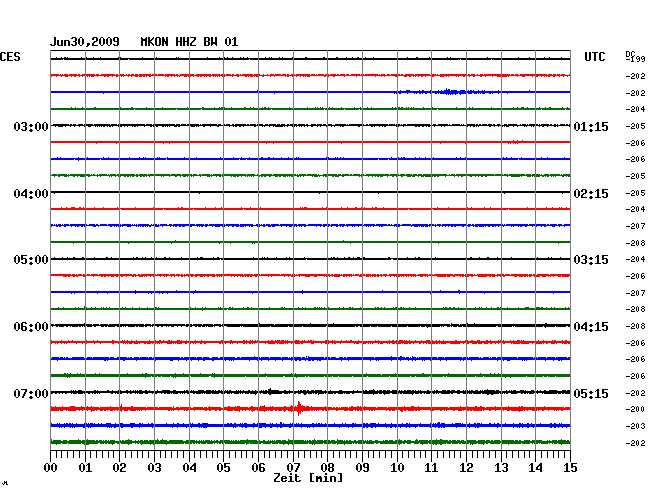Select minute mark 04 on time axis

(189, 468)
